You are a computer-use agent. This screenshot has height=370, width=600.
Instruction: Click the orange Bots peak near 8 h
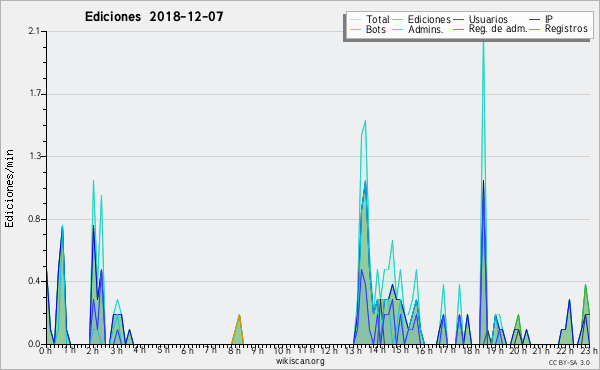coord(239,315)
